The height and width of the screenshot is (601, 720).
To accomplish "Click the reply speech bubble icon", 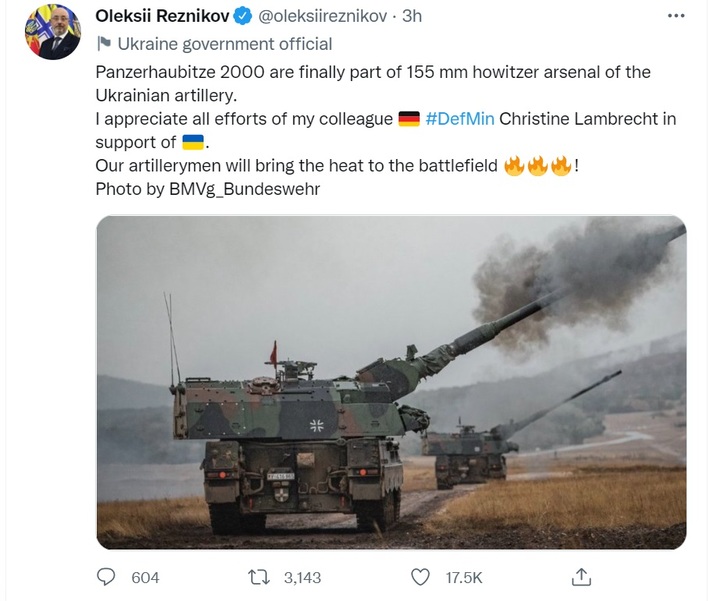I will (x=106, y=577).
